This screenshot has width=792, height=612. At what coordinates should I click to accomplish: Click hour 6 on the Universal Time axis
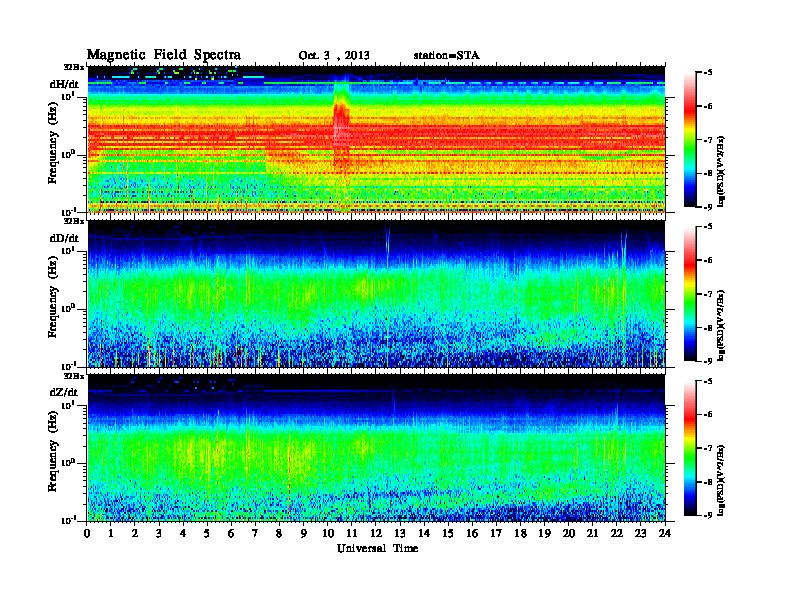click(x=232, y=534)
